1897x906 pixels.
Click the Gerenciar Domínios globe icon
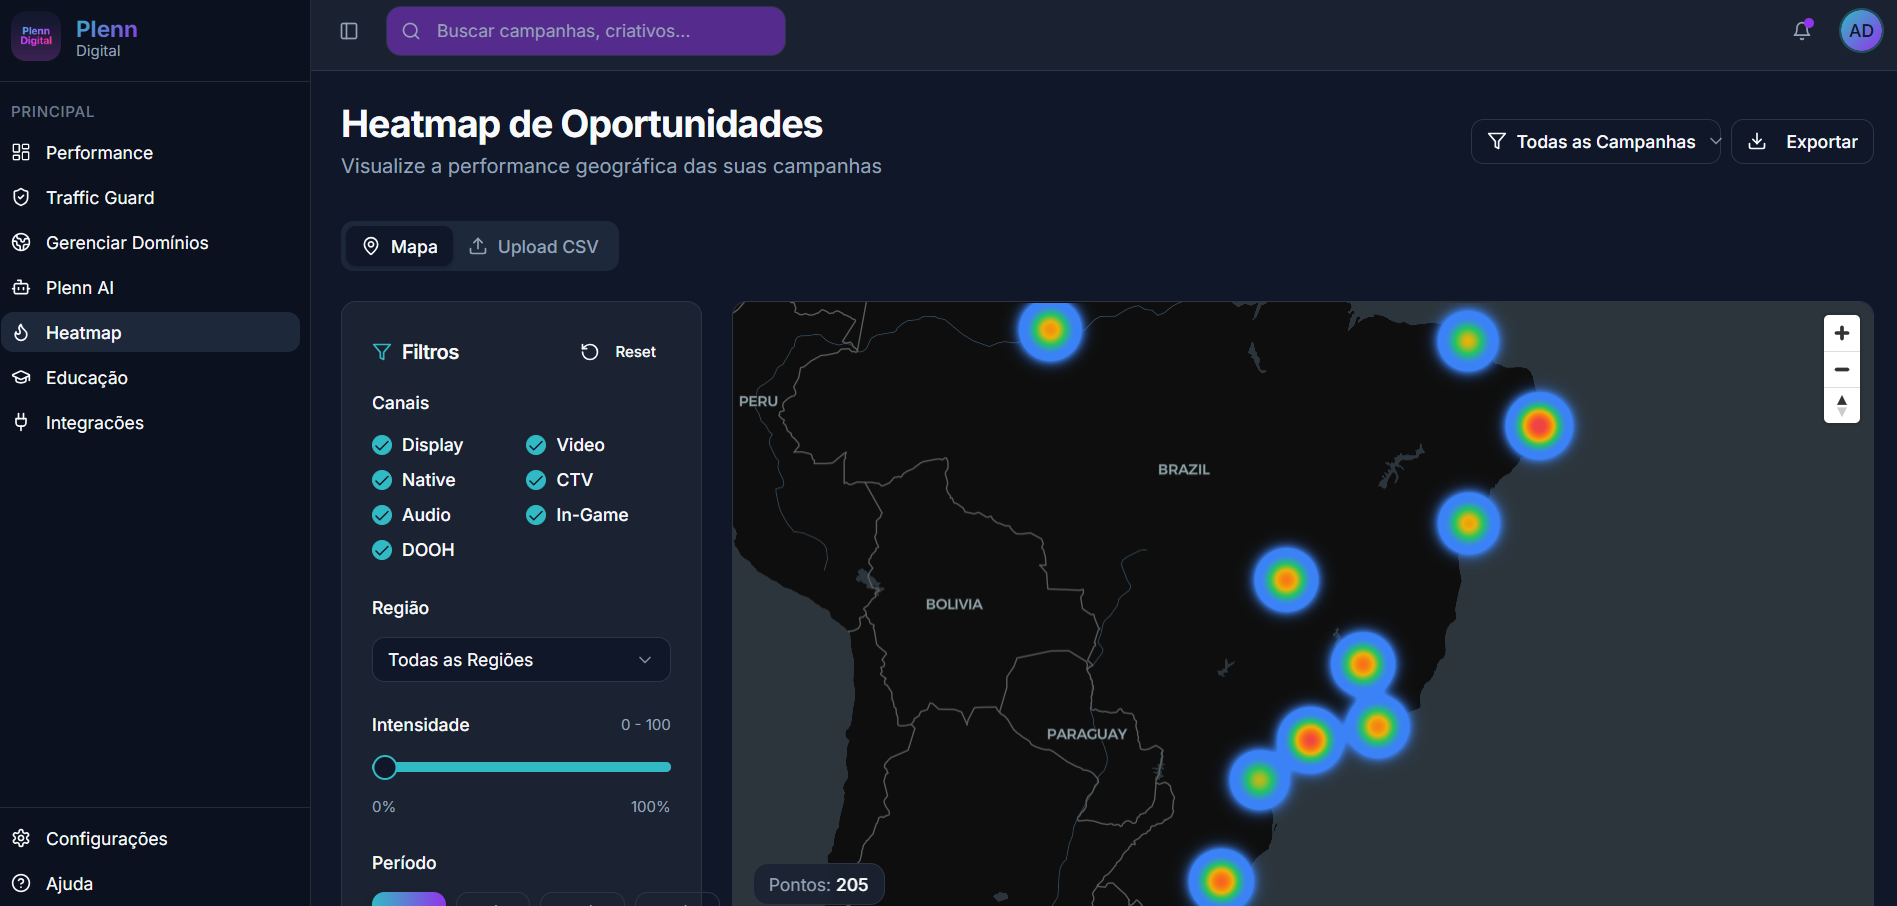[x=22, y=242]
